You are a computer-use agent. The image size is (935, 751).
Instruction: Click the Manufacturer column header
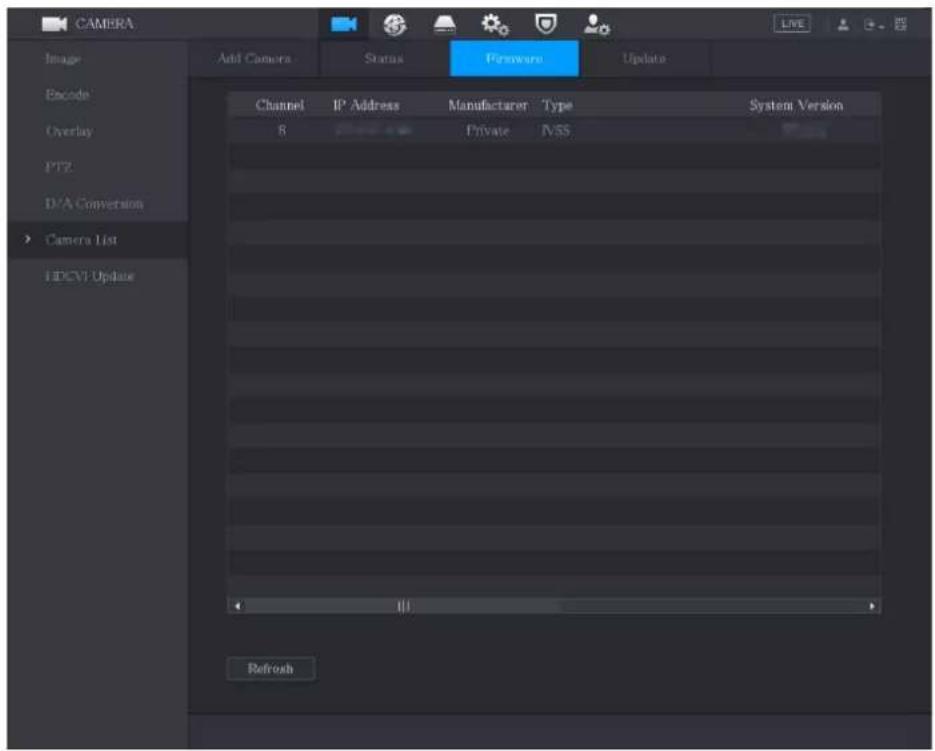(x=488, y=105)
